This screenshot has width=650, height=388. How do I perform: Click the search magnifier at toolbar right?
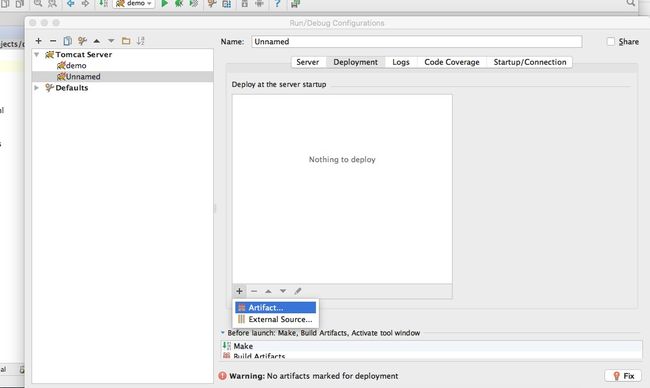click(x=631, y=3)
